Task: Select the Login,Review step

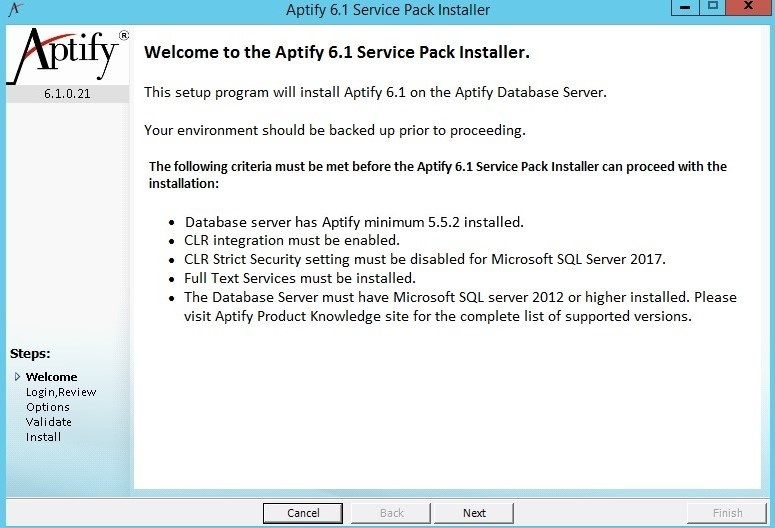Action: tap(61, 392)
